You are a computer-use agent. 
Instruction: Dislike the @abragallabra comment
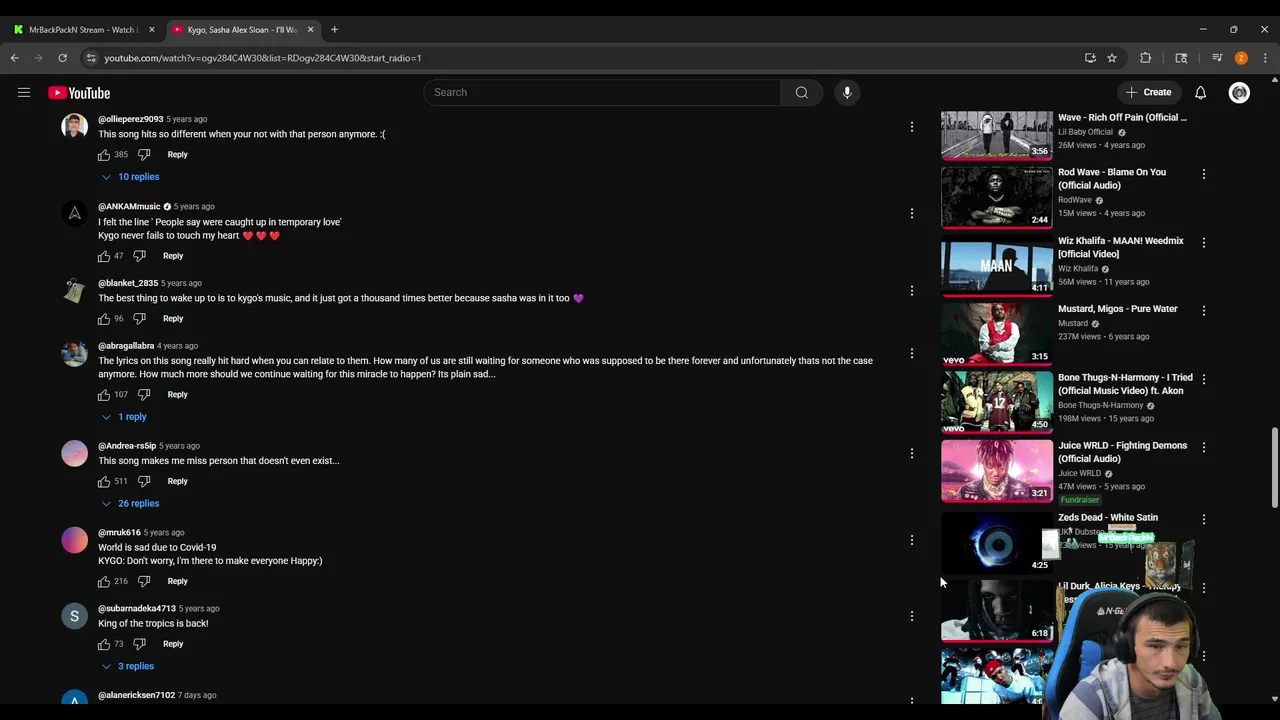coord(144,395)
